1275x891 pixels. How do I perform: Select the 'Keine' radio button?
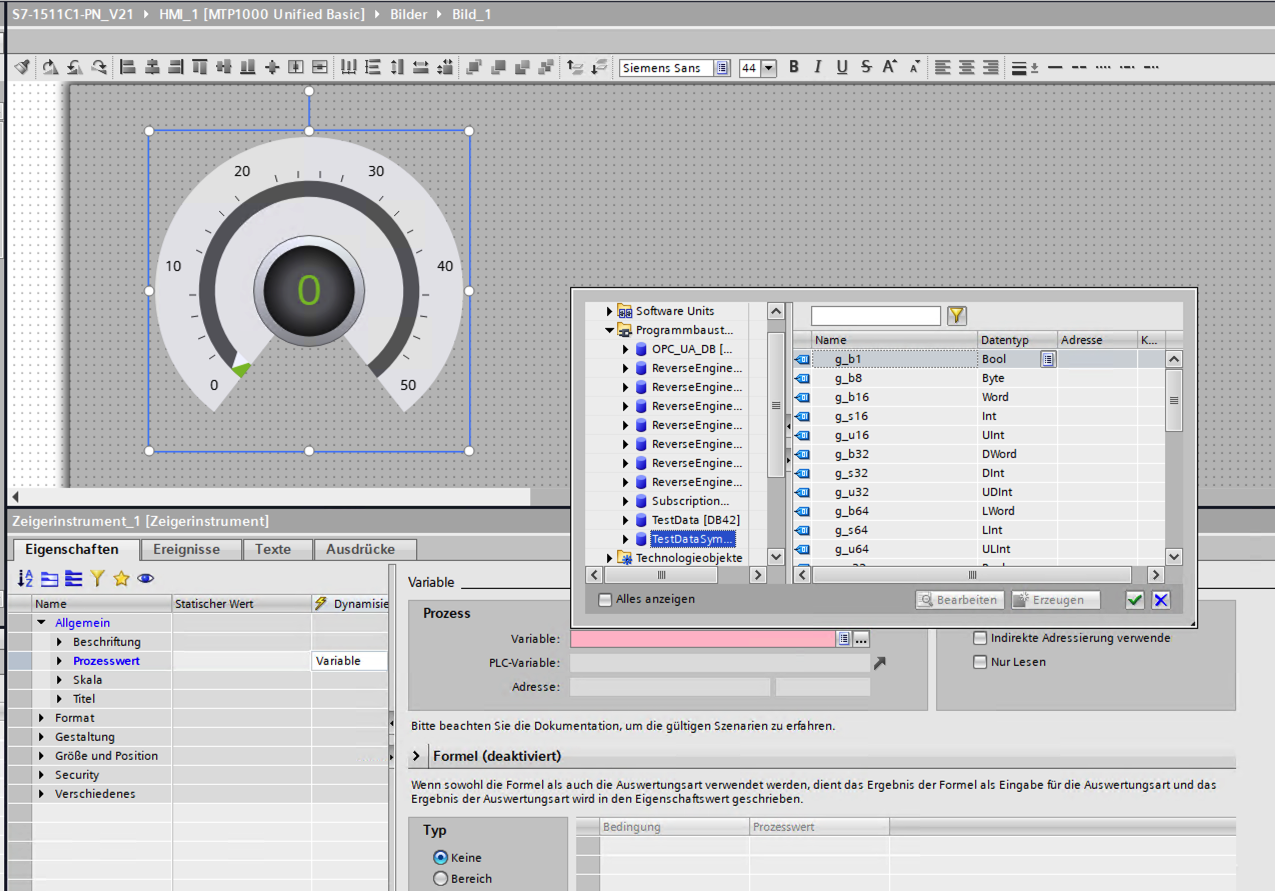pyautogui.click(x=440, y=858)
